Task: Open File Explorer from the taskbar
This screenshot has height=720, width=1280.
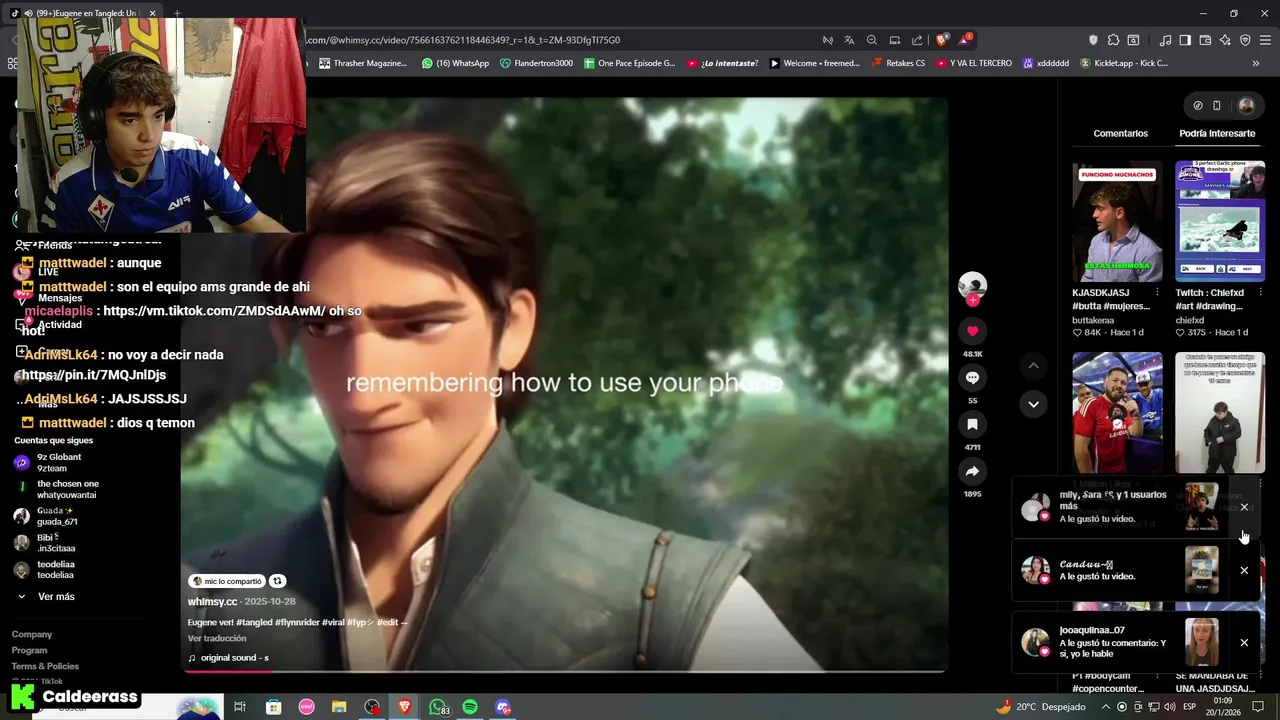Action: point(339,707)
